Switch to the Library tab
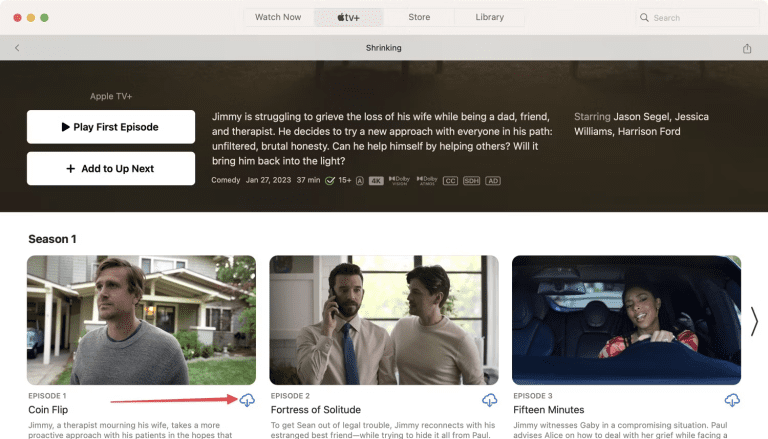 [489, 17]
